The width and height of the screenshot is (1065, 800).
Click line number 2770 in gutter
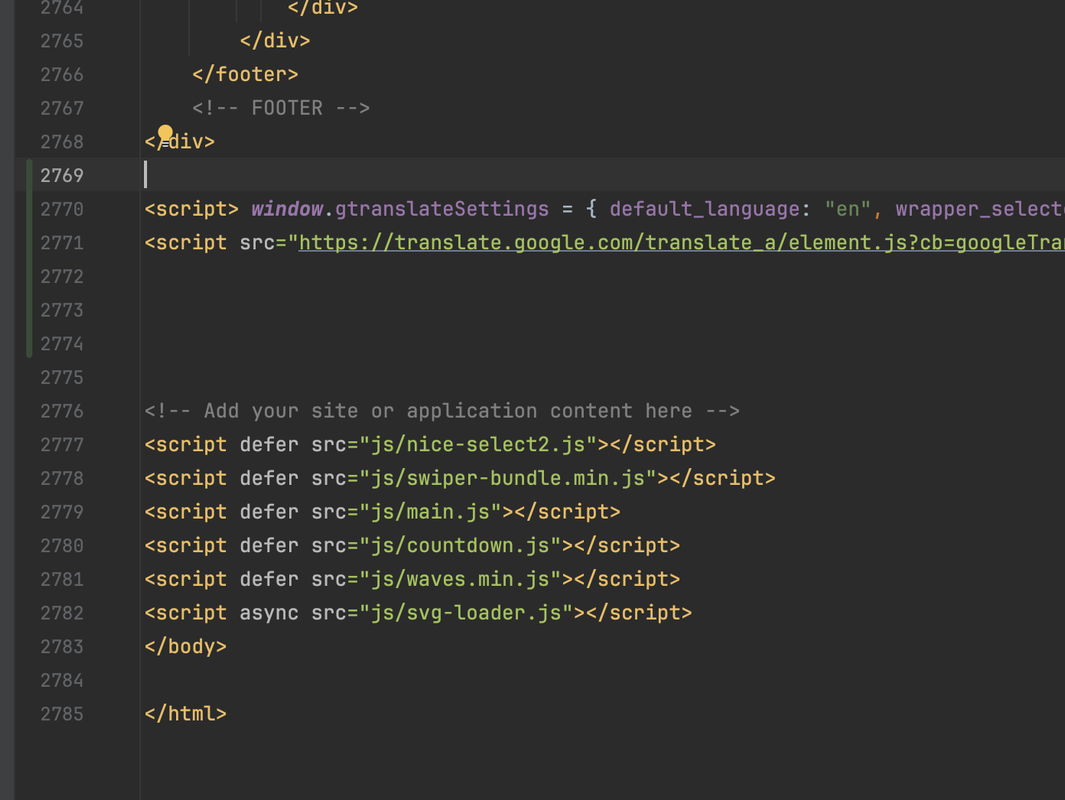62,209
